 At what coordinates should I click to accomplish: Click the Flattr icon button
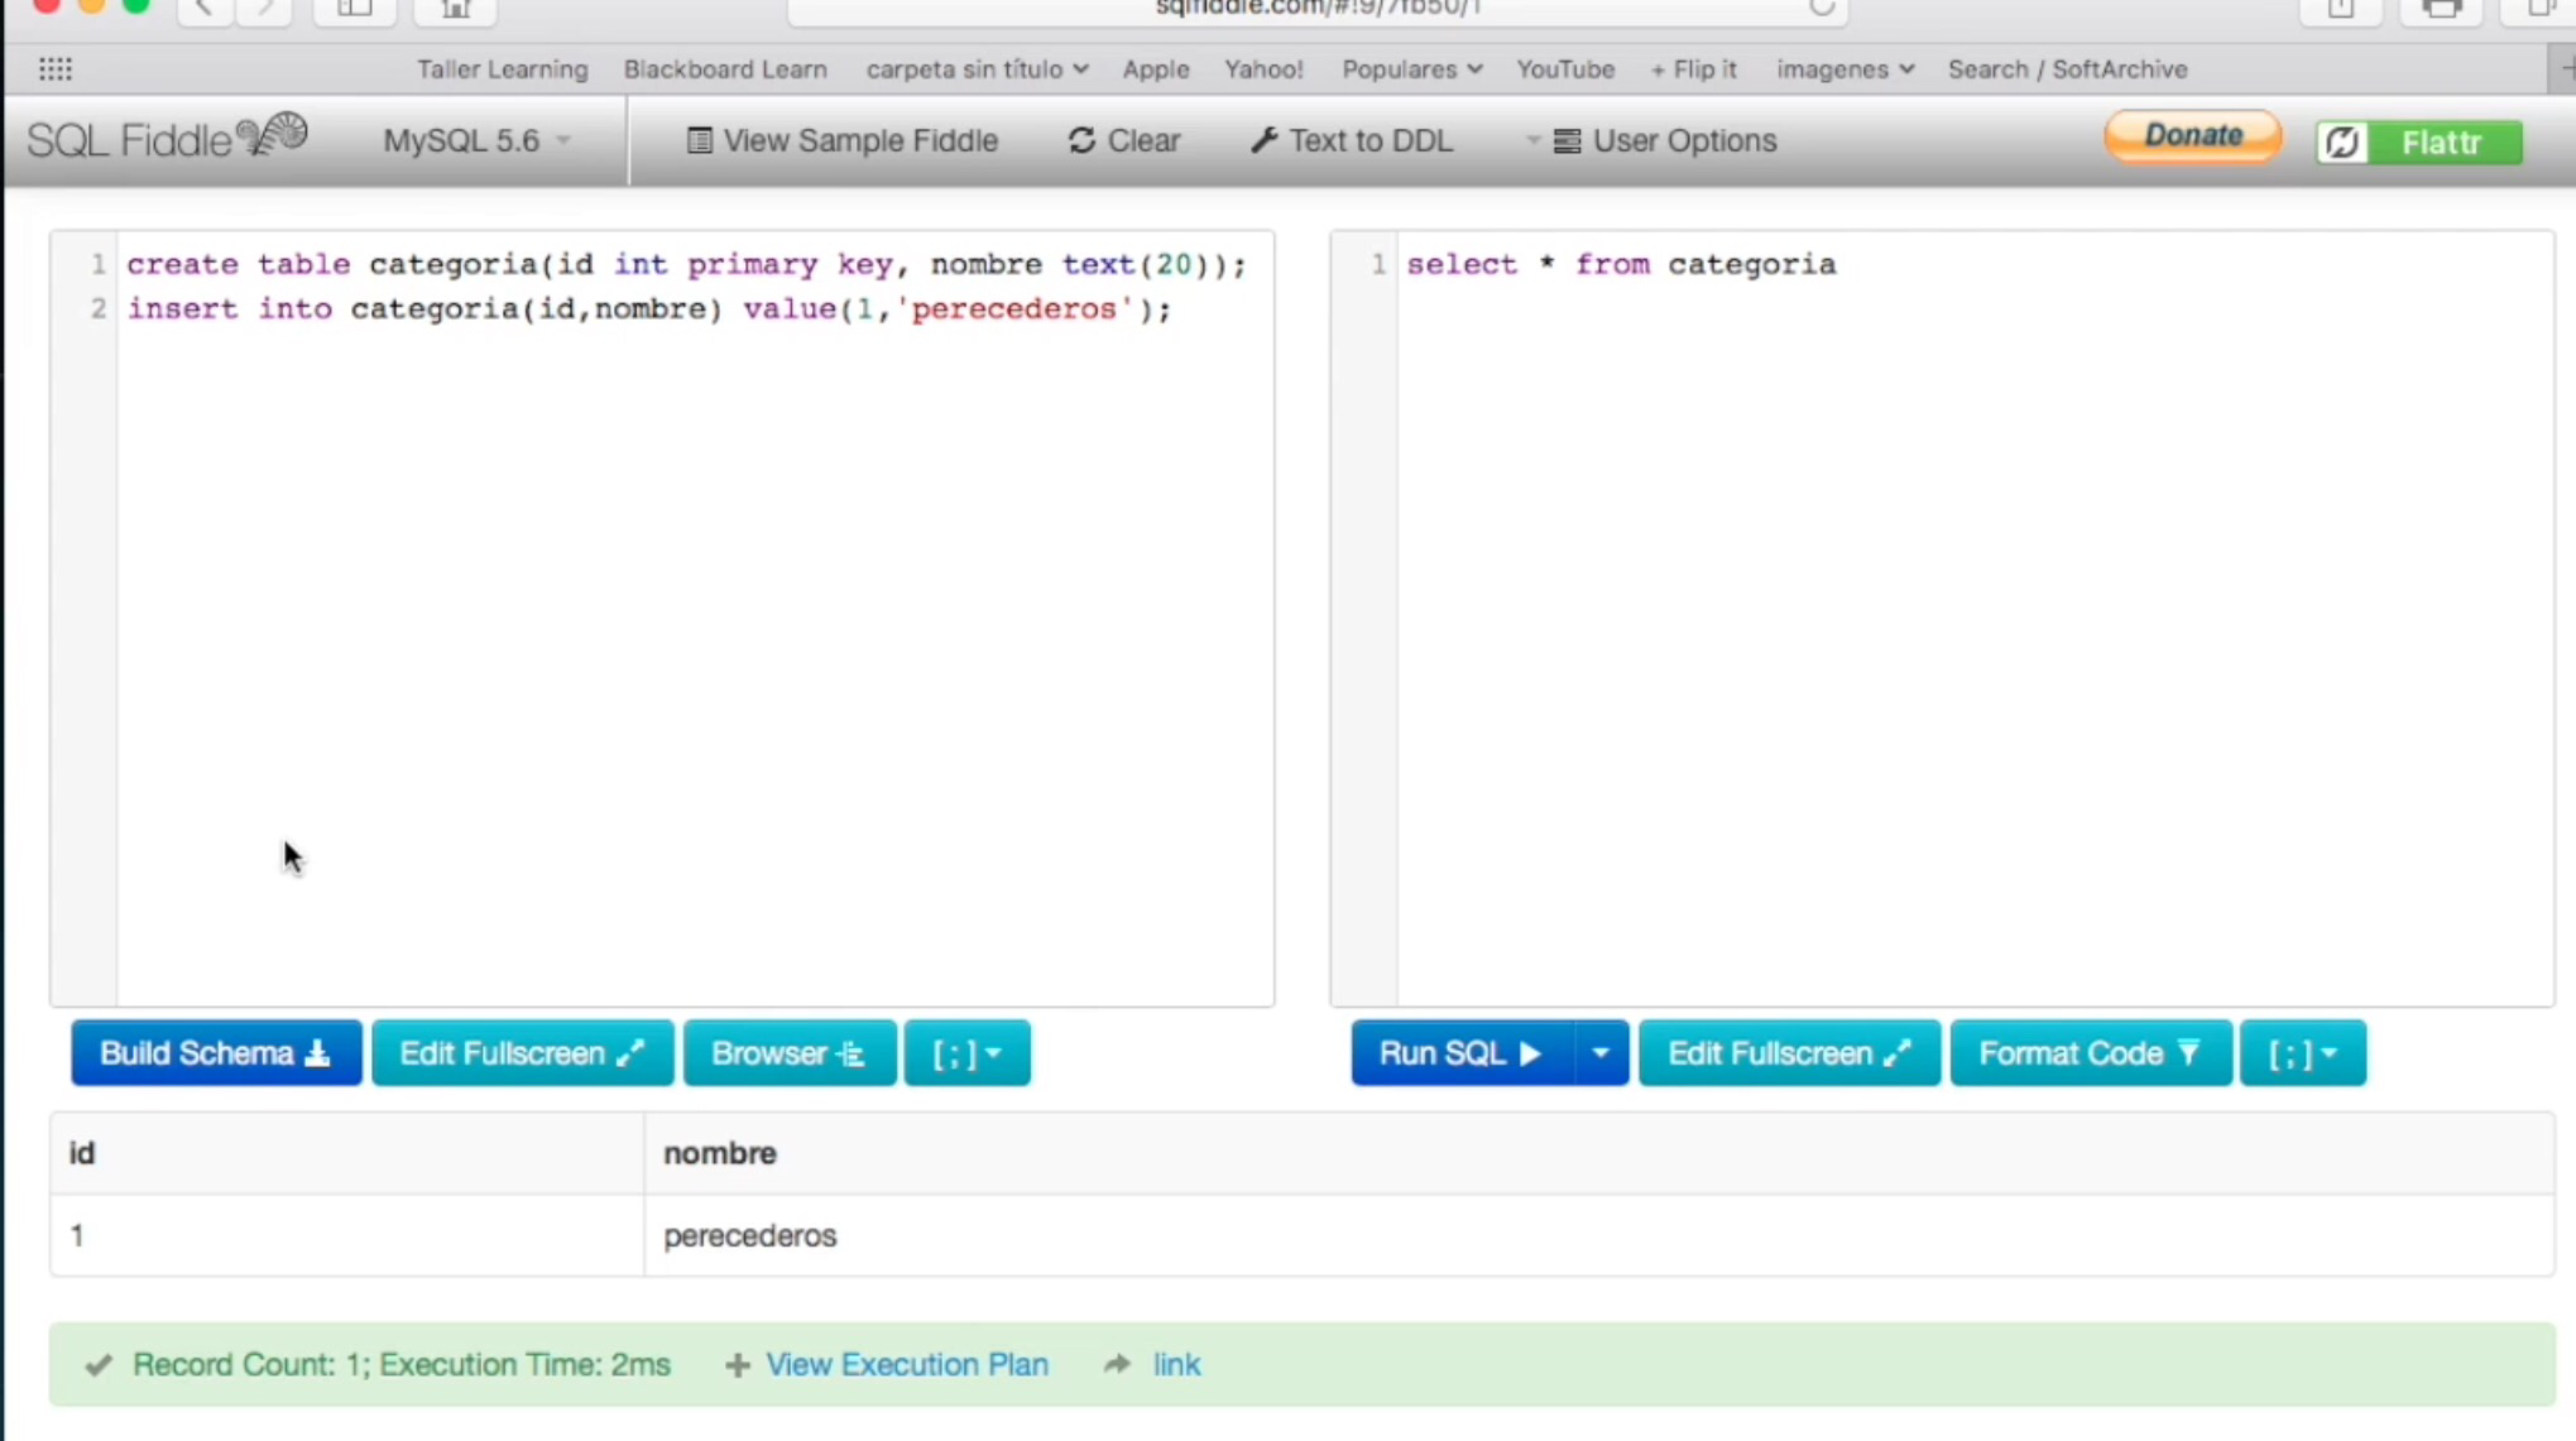2342,142
